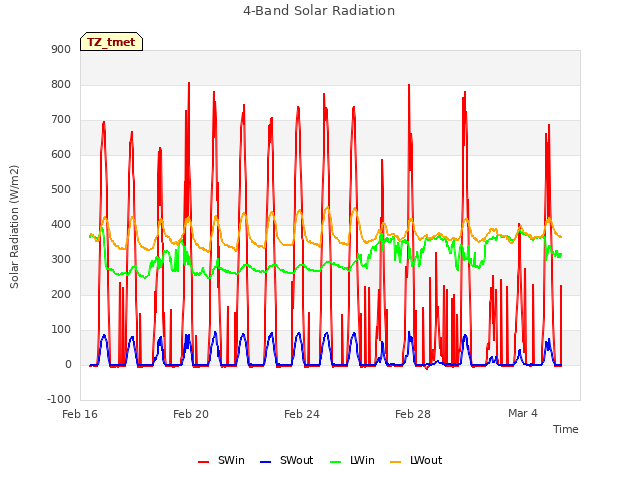Click the 500 y-axis tick label
640x480 pixels.
[61, 189]
